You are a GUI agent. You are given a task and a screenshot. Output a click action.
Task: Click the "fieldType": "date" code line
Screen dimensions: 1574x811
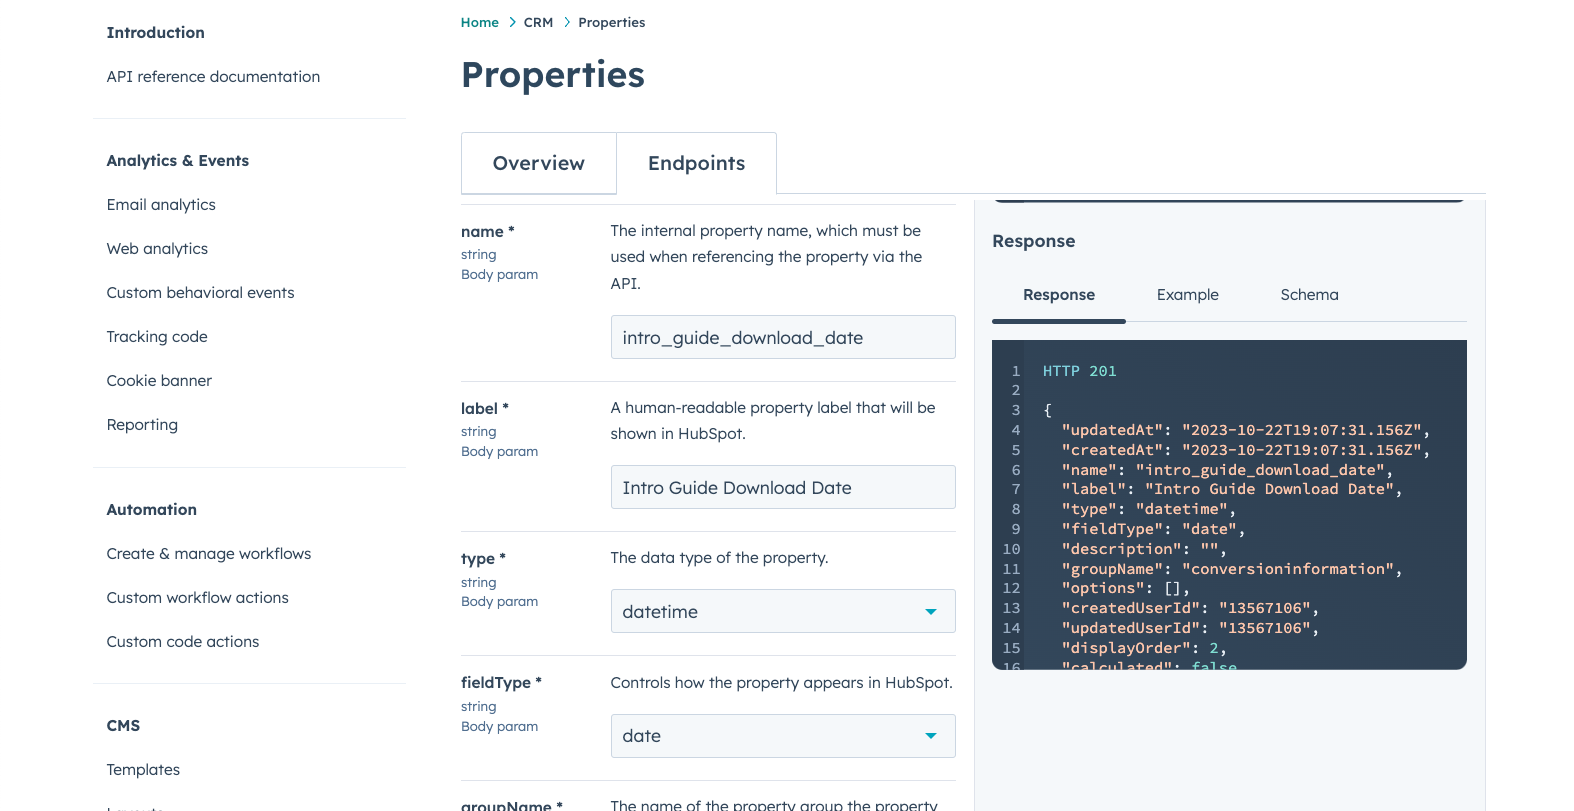(x=1153, y=529)
